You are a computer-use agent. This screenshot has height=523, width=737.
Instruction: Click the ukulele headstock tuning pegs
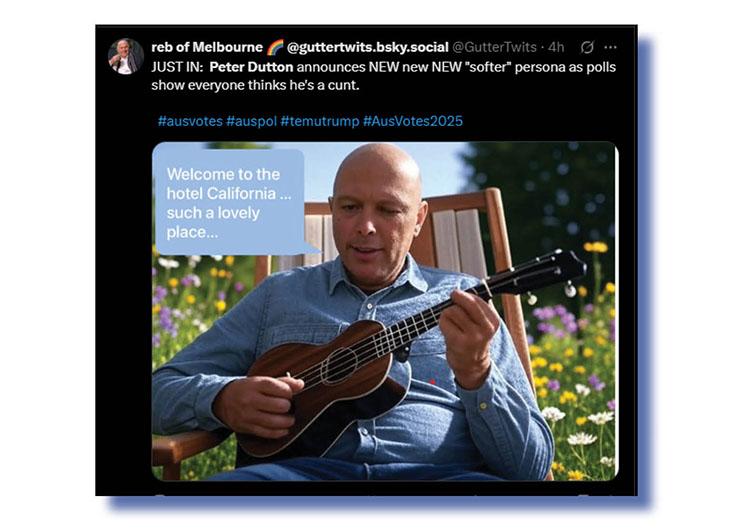555,274
